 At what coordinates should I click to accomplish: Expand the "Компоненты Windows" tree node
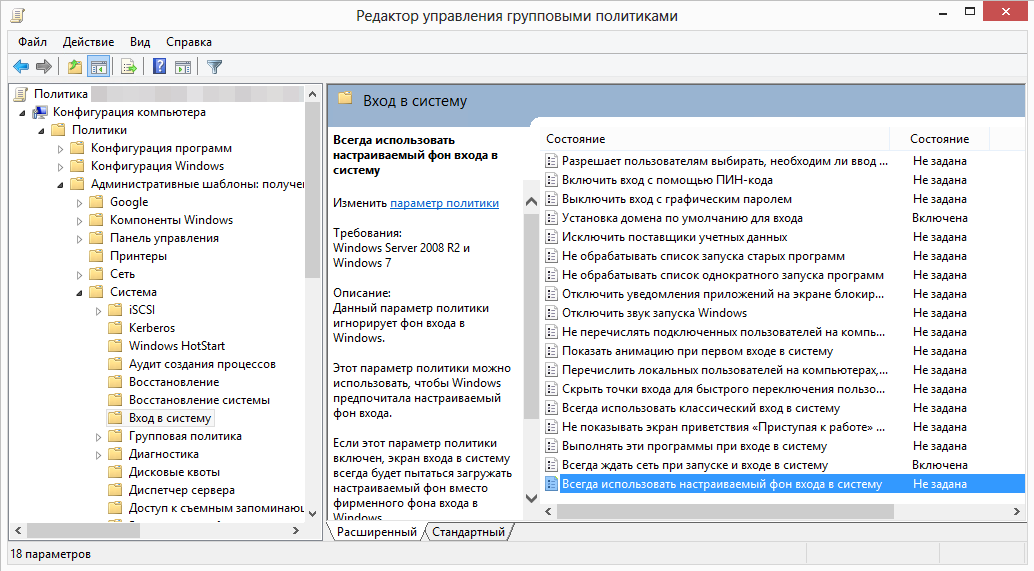[x=80, y=220]
